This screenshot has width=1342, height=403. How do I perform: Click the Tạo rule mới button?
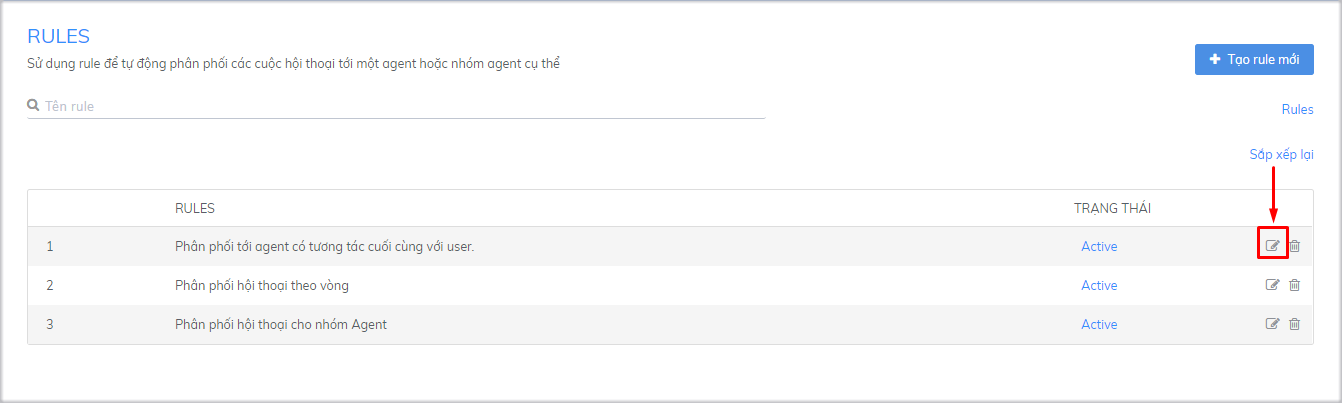click(1254, 60)
